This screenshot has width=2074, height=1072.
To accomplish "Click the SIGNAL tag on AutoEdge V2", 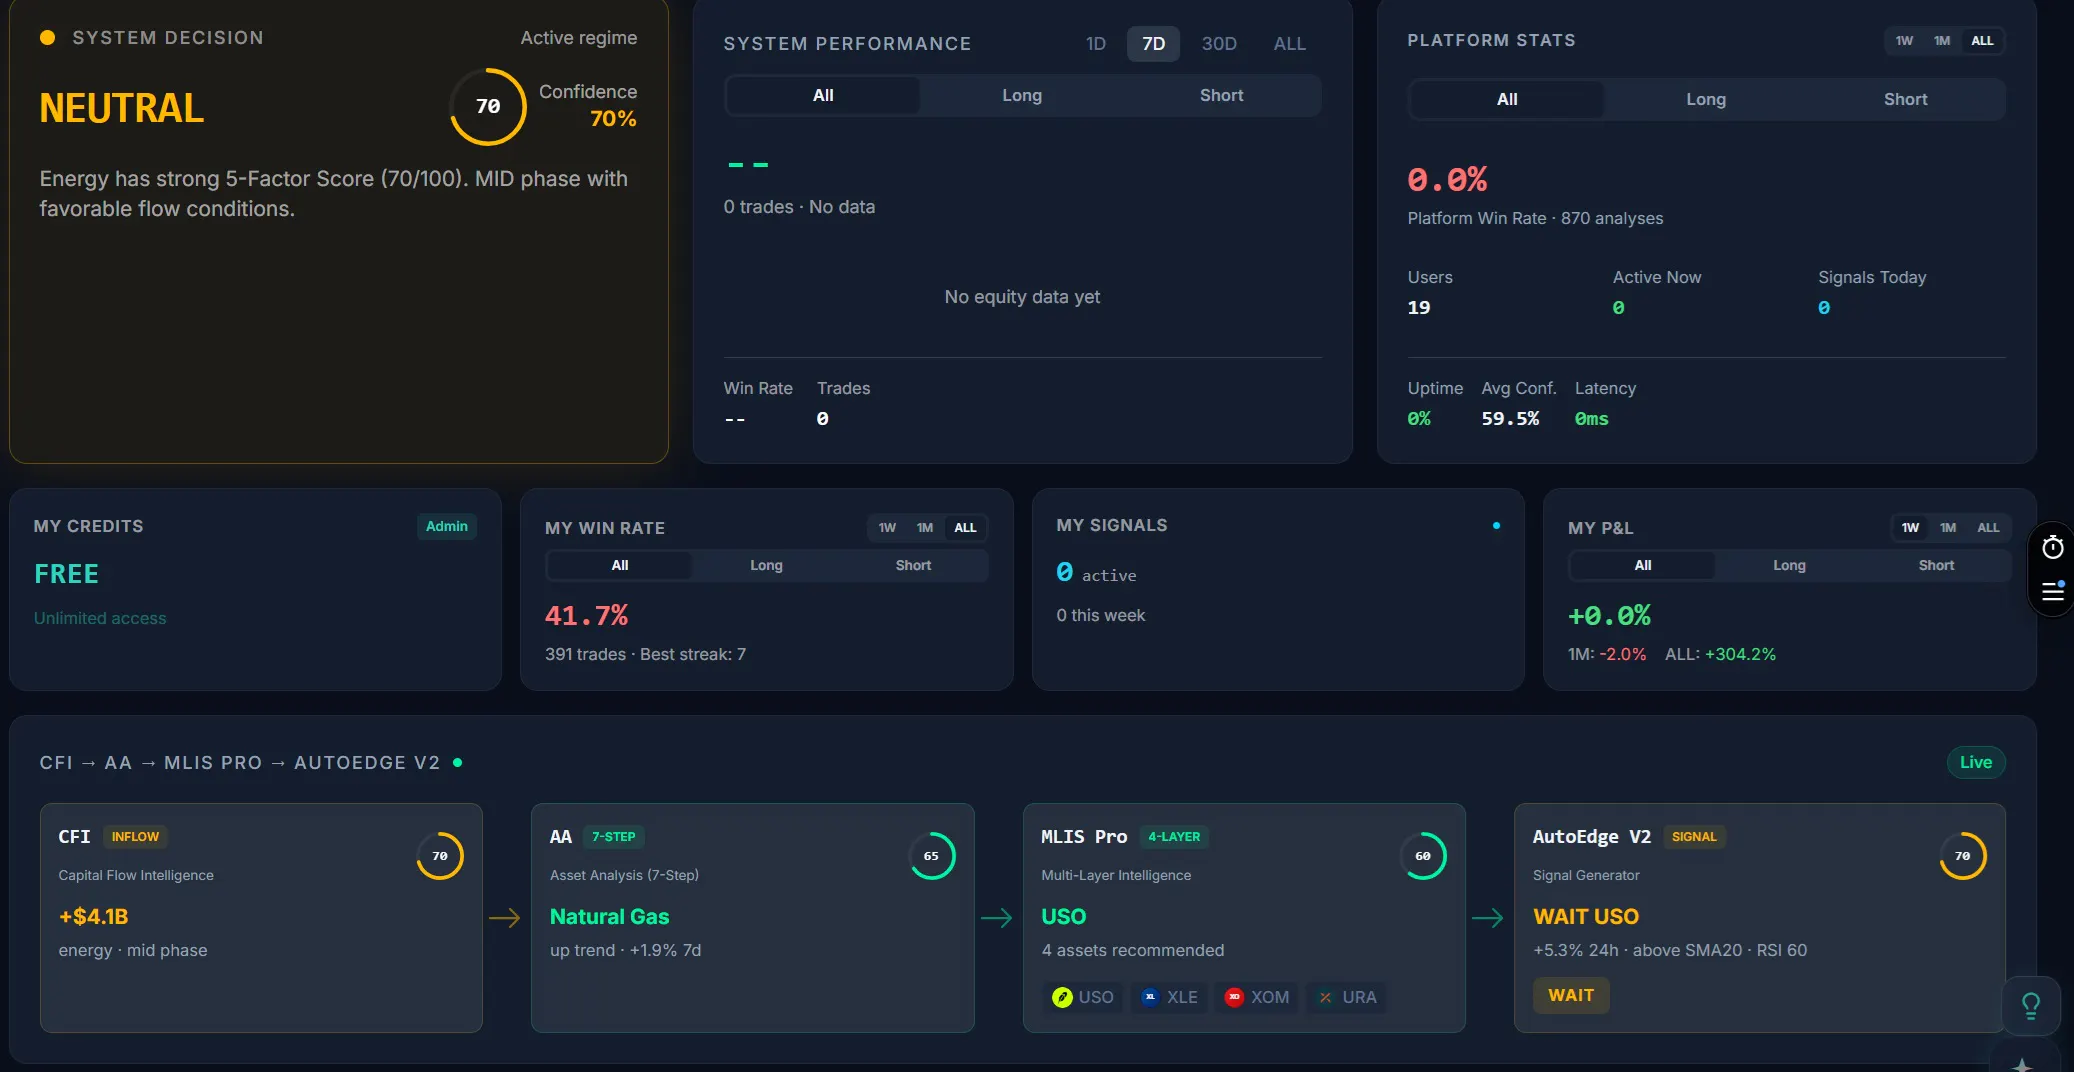I will [x=1694, y=837].
